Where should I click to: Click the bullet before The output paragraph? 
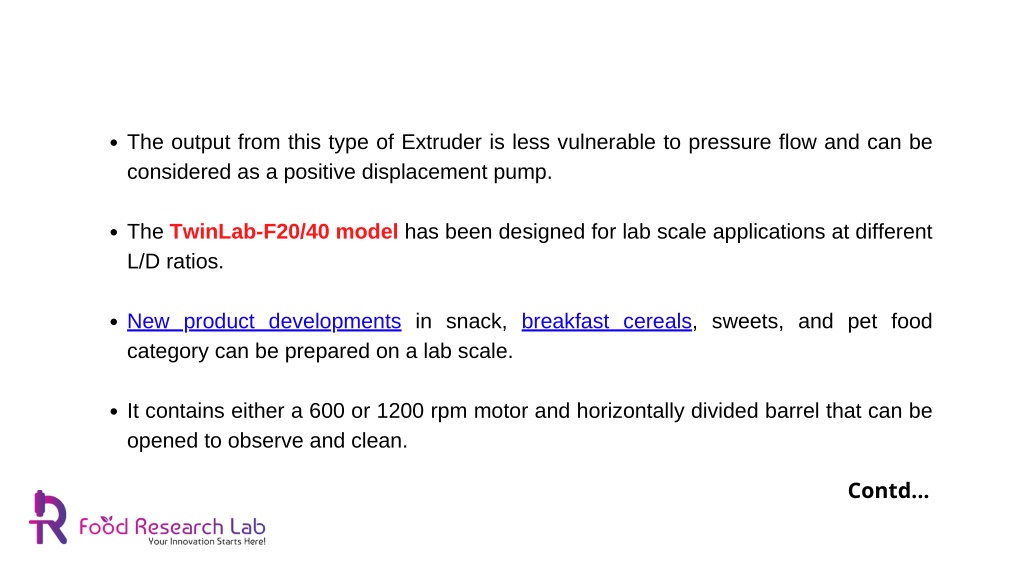click(114, 142)
